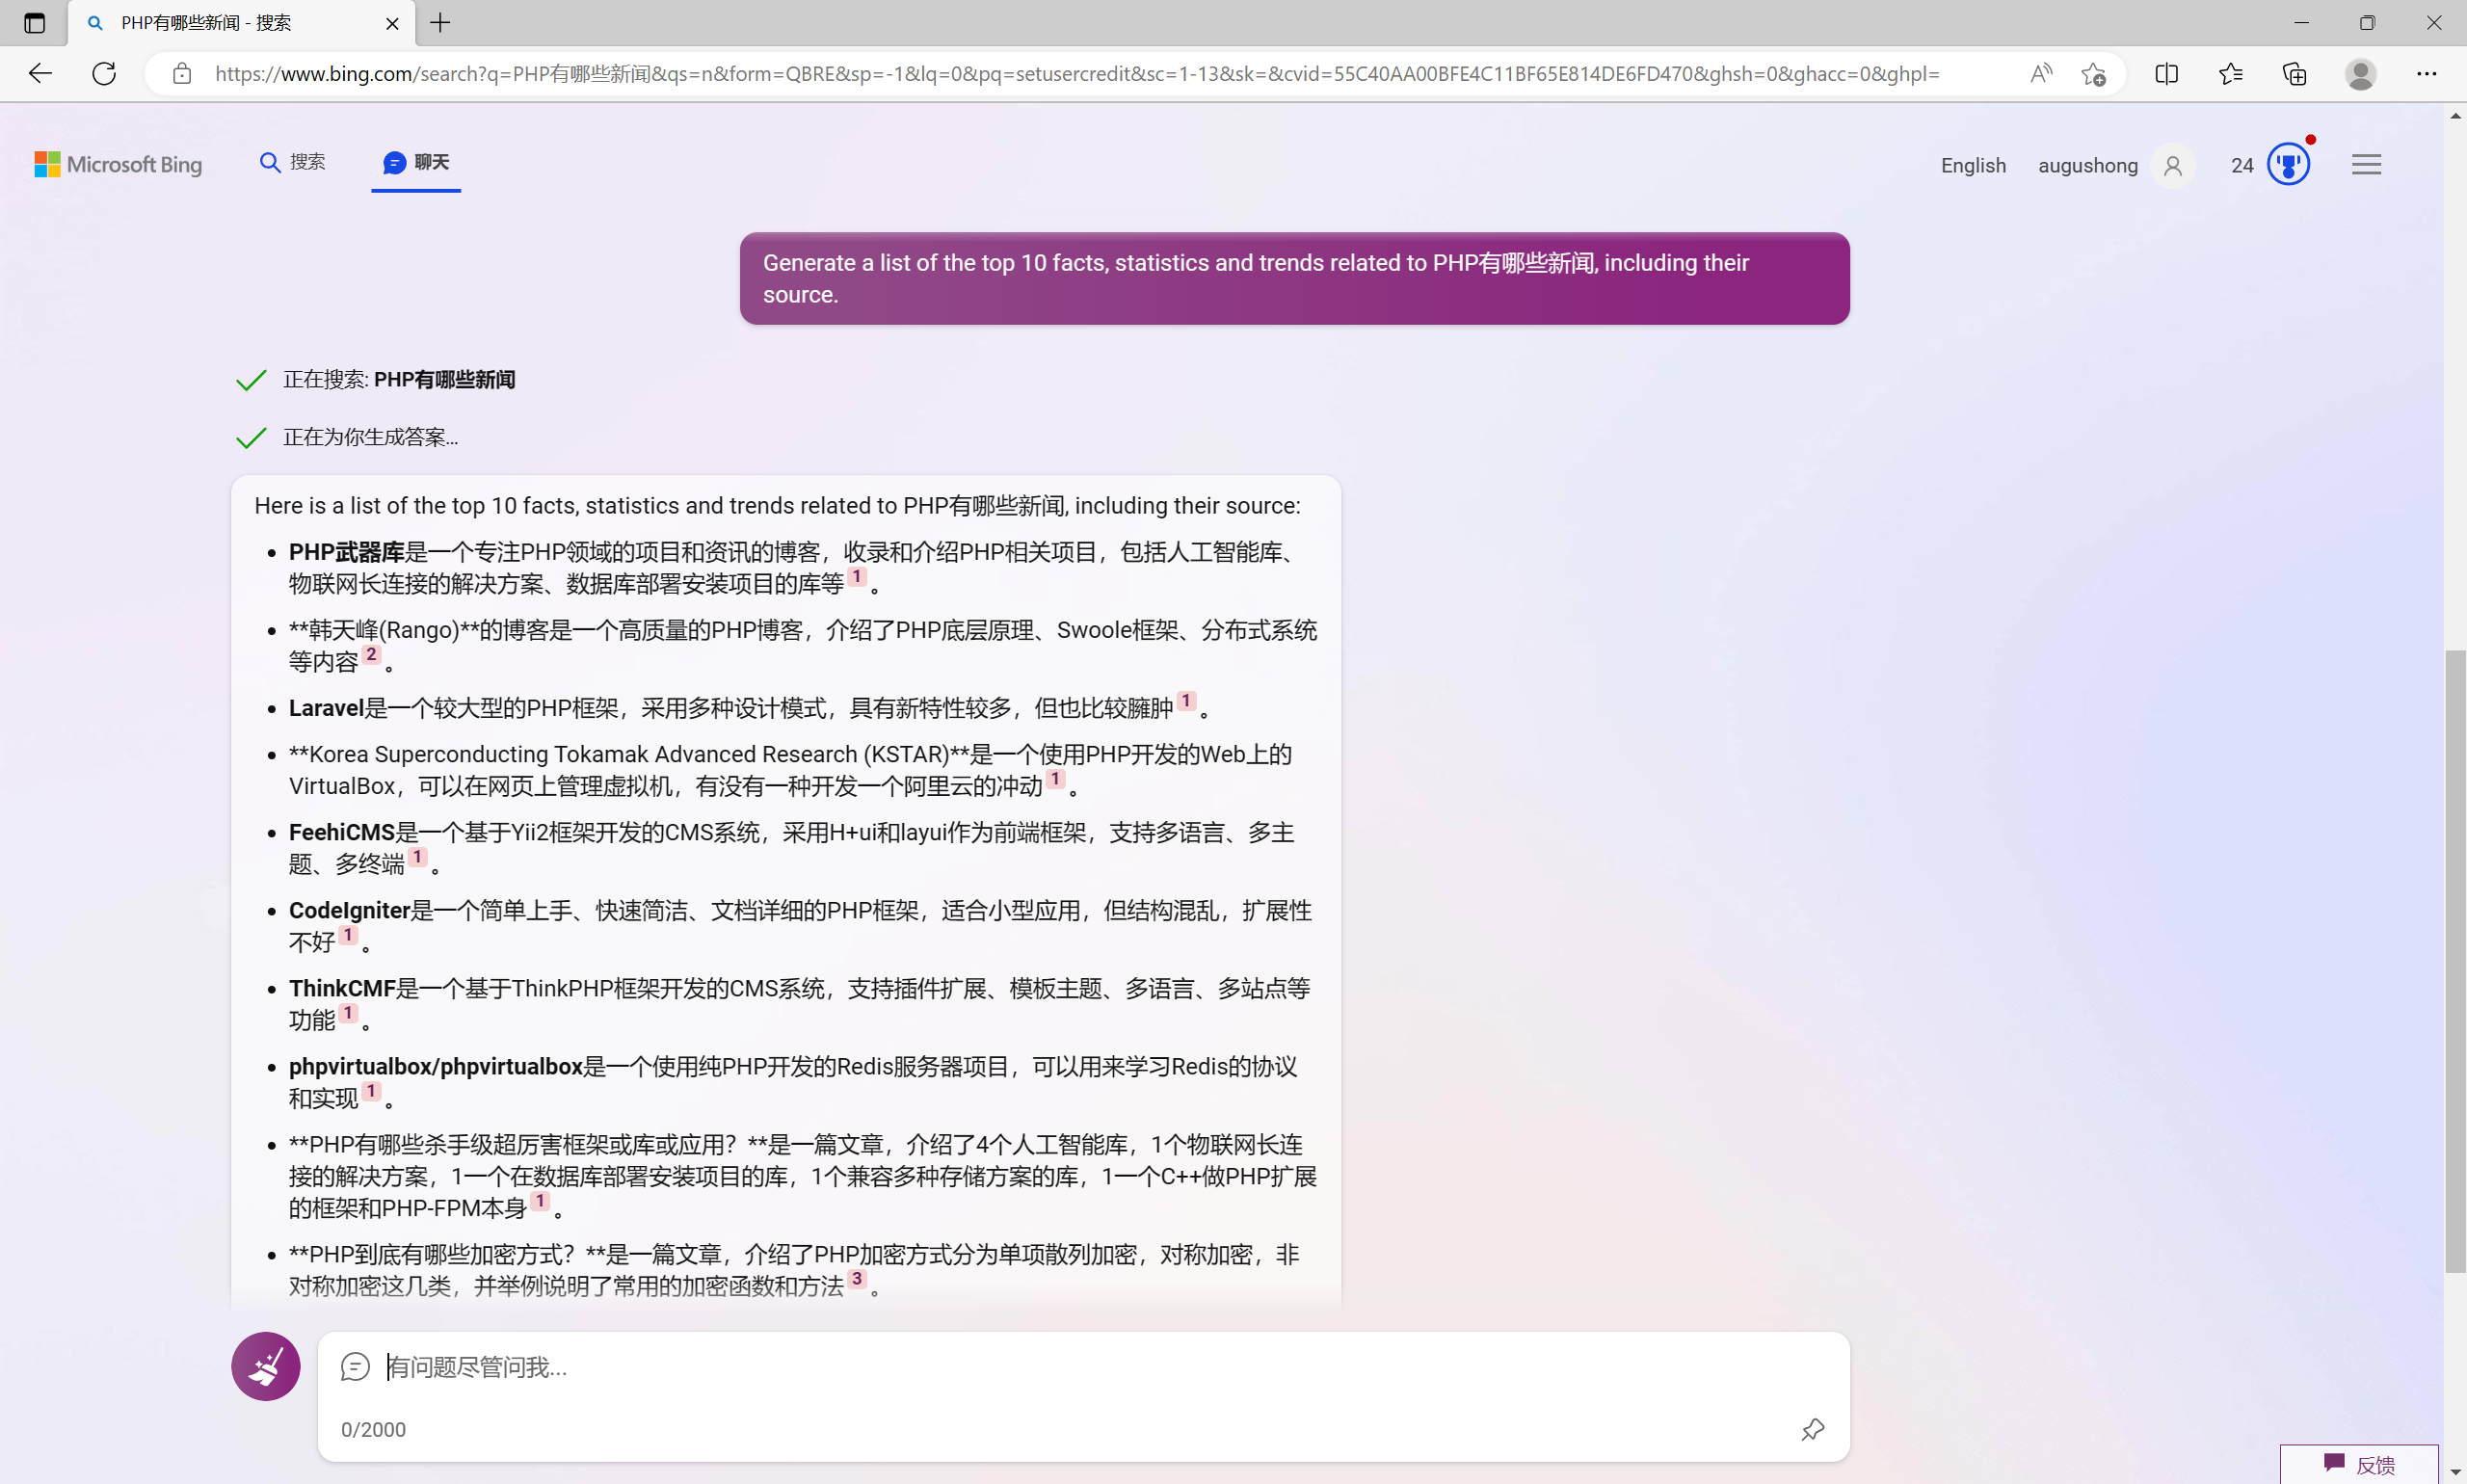Image resolution: width=2467 pixels, height=1484 pixels.
Task: Open citation 1 after PHP武器库 item
Action: (857, 577)
